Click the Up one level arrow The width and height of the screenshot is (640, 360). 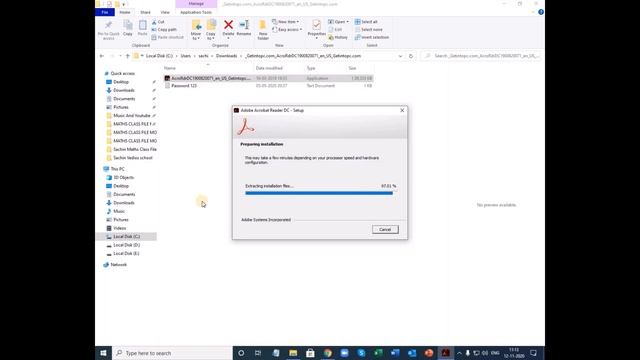tap(127, 56)
